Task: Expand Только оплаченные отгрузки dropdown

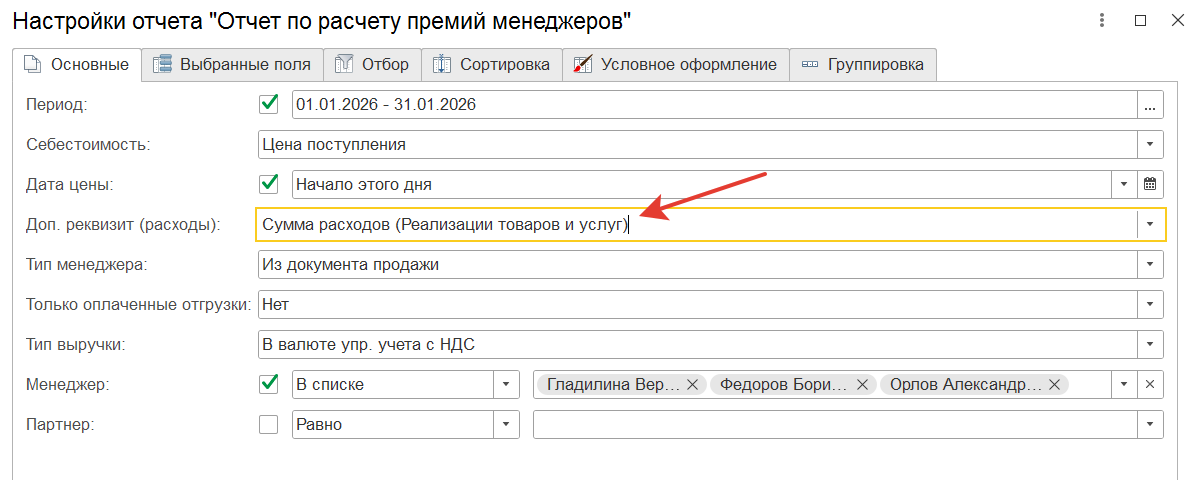Action: (x=1150, y=304)
